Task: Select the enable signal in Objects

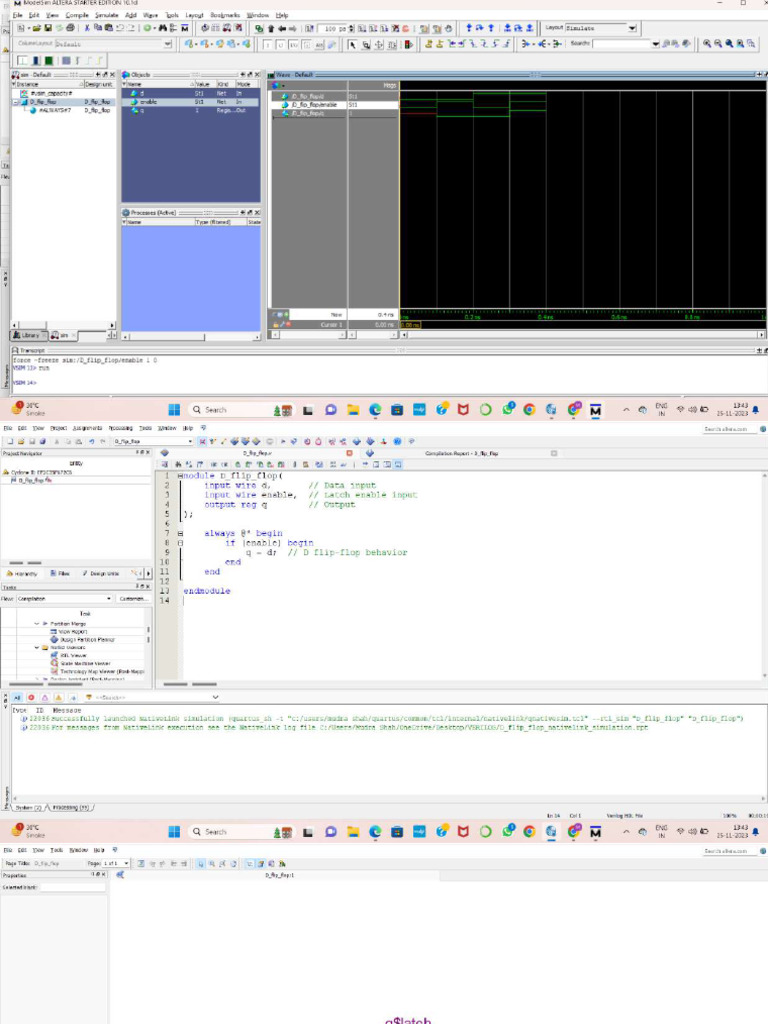Action: (149, 101)
